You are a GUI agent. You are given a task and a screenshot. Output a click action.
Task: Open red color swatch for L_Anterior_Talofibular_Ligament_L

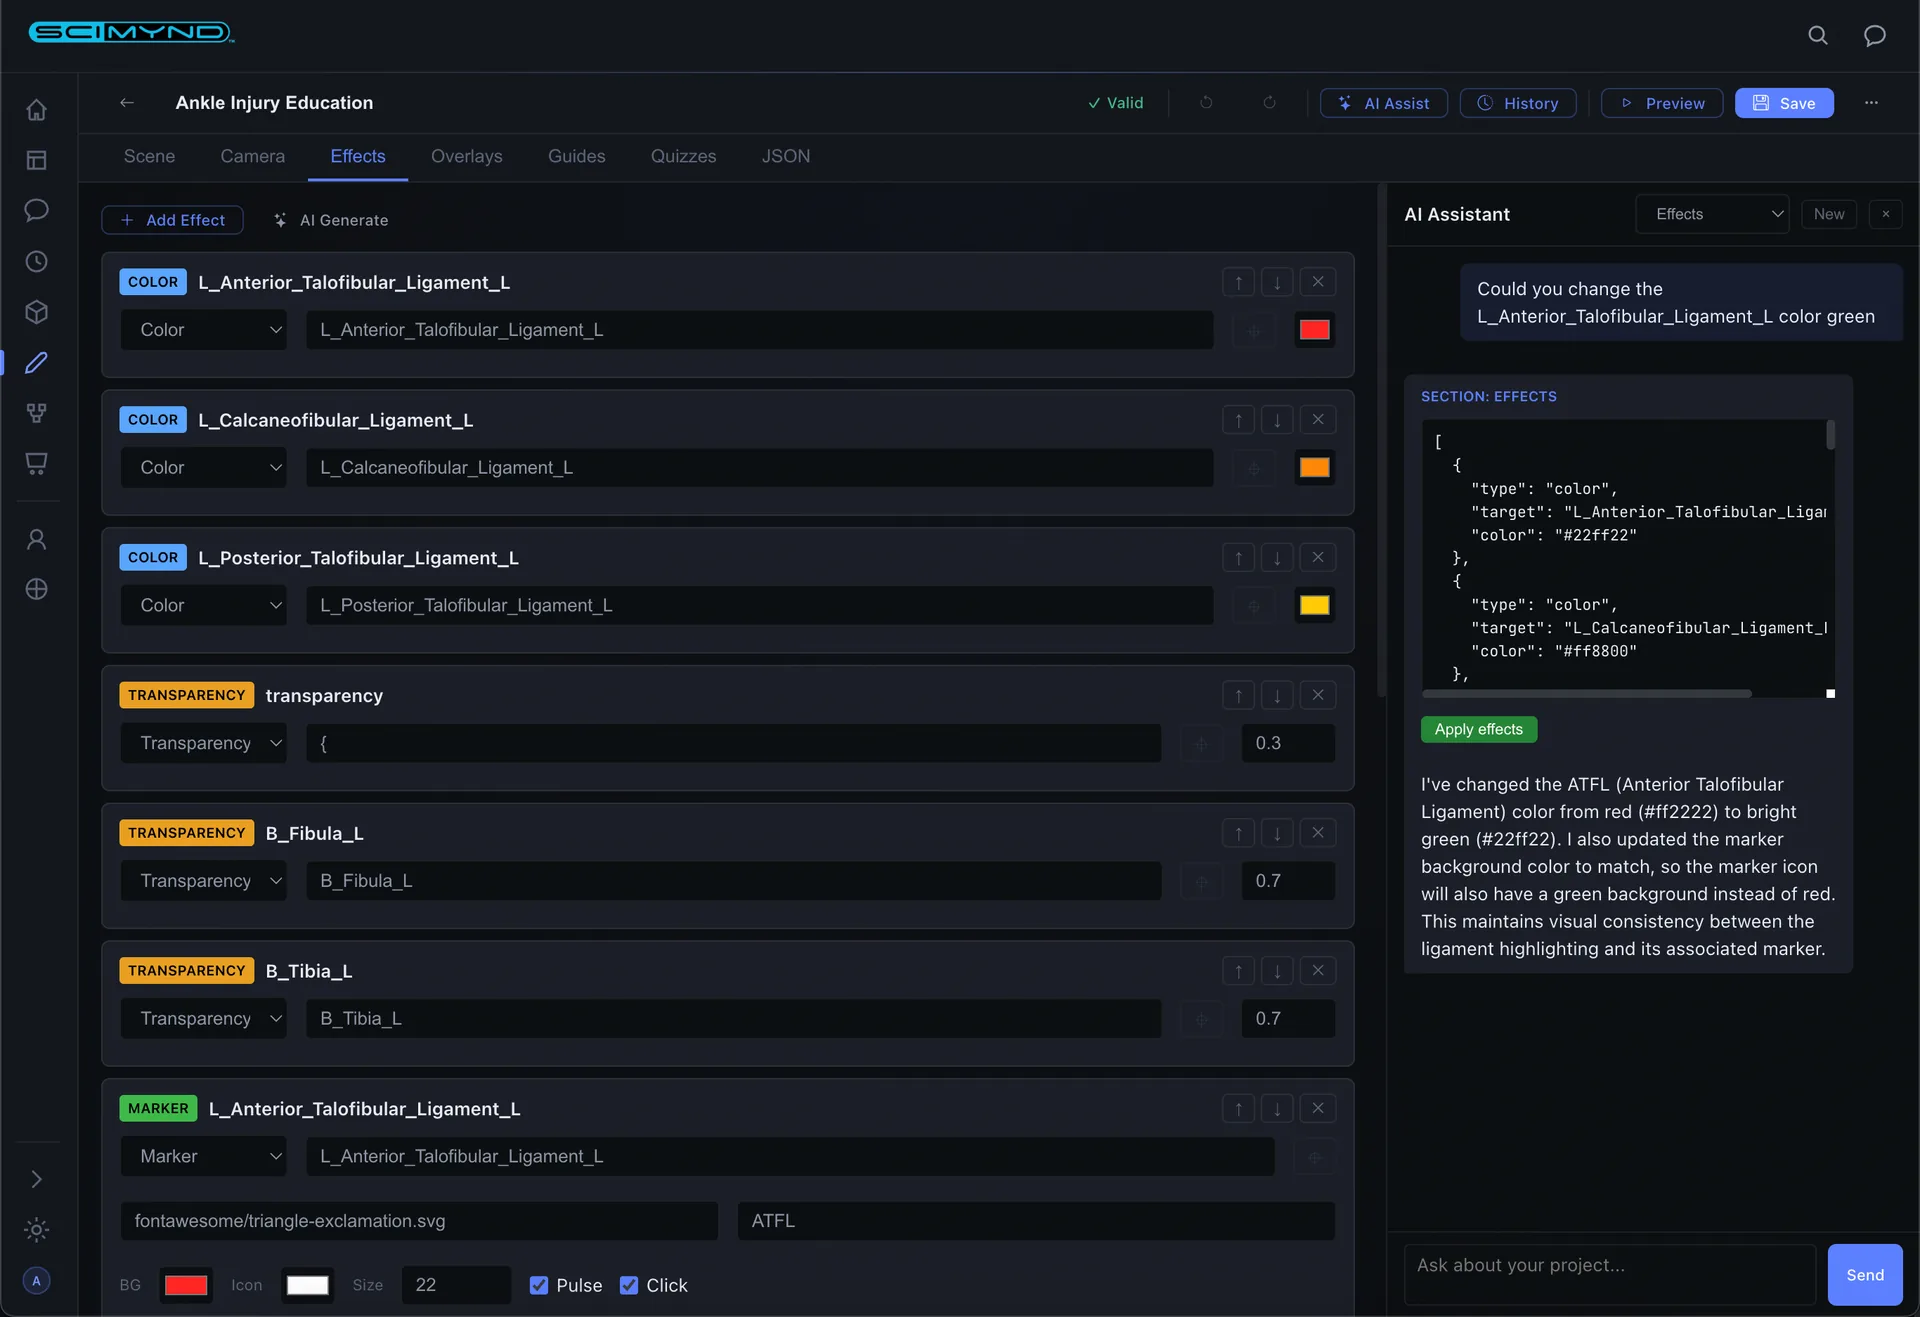tap(1313, 330)
